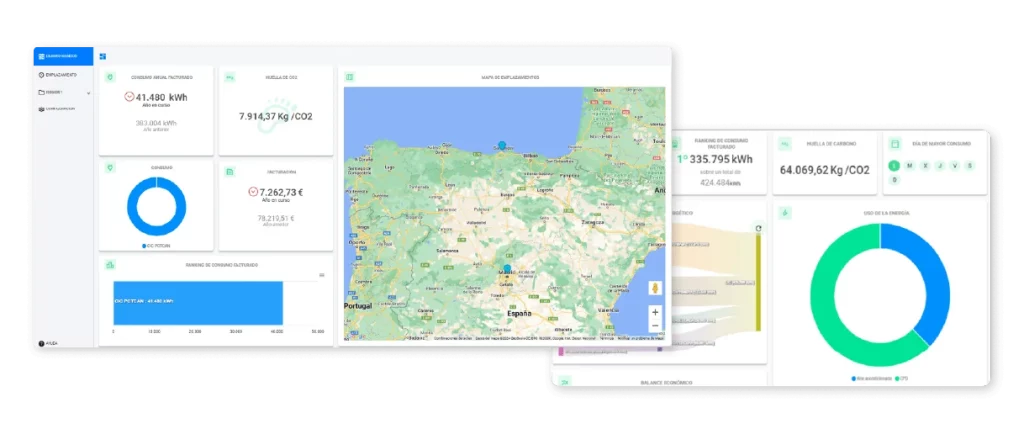Click the 41.480 kWh annual consumption value
This screenshot has width=1024, height=434.
(x=161, y=97)
